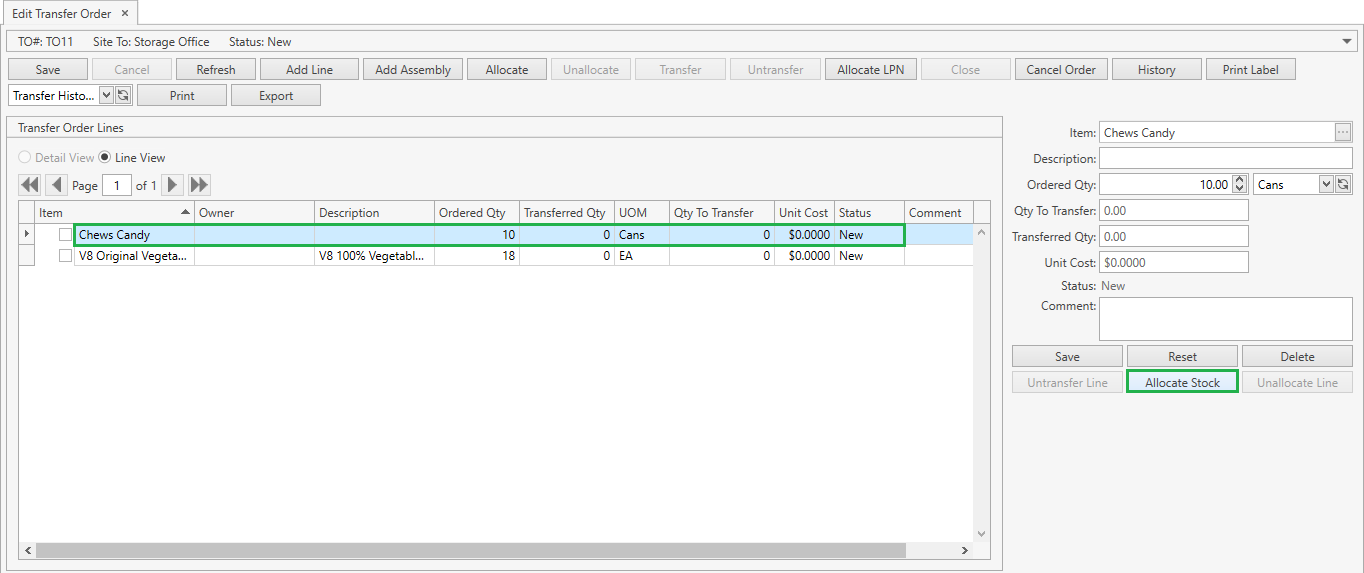
Task: Refresh the Transfer History report list
Action: pos(124,96)
